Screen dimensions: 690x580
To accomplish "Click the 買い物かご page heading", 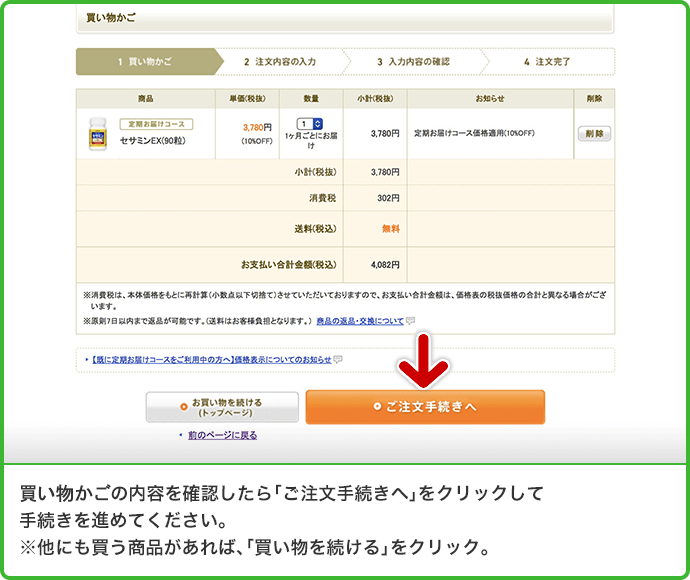I will tap(111, 18).
